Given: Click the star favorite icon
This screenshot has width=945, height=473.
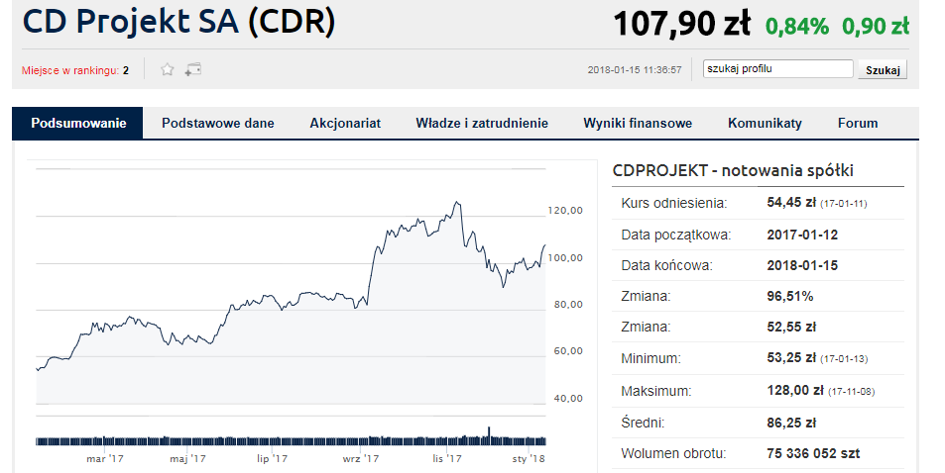Looking at the screenshot, I should click(168, 70).
